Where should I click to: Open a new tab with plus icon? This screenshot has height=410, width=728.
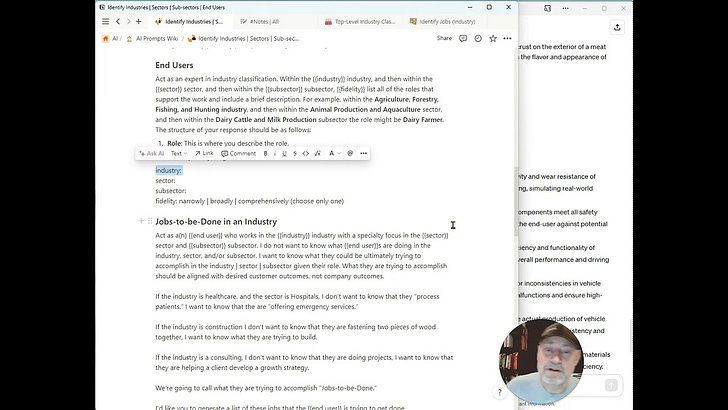(x=138, y=21)
